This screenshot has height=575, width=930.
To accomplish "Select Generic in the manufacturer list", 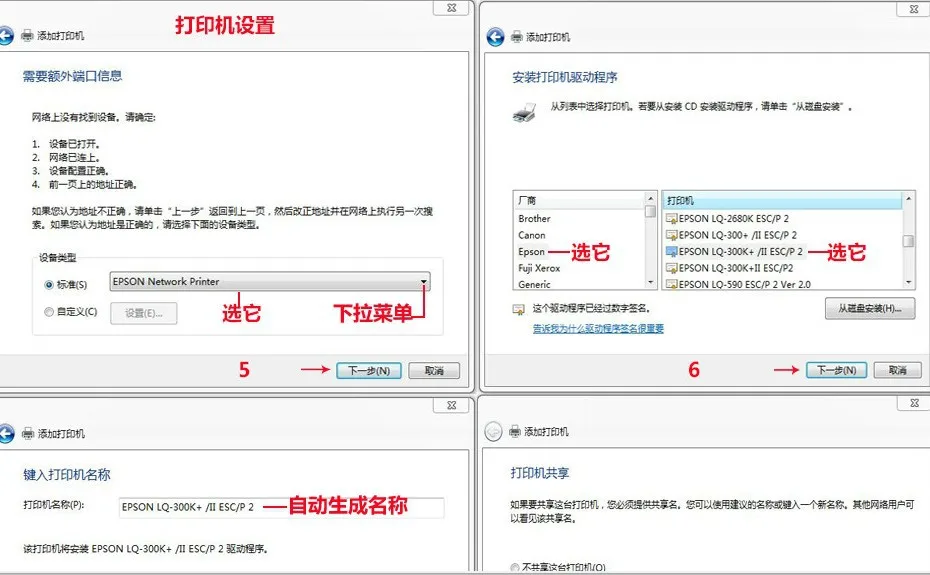I will pyautogui.click(x=534, y=285).
